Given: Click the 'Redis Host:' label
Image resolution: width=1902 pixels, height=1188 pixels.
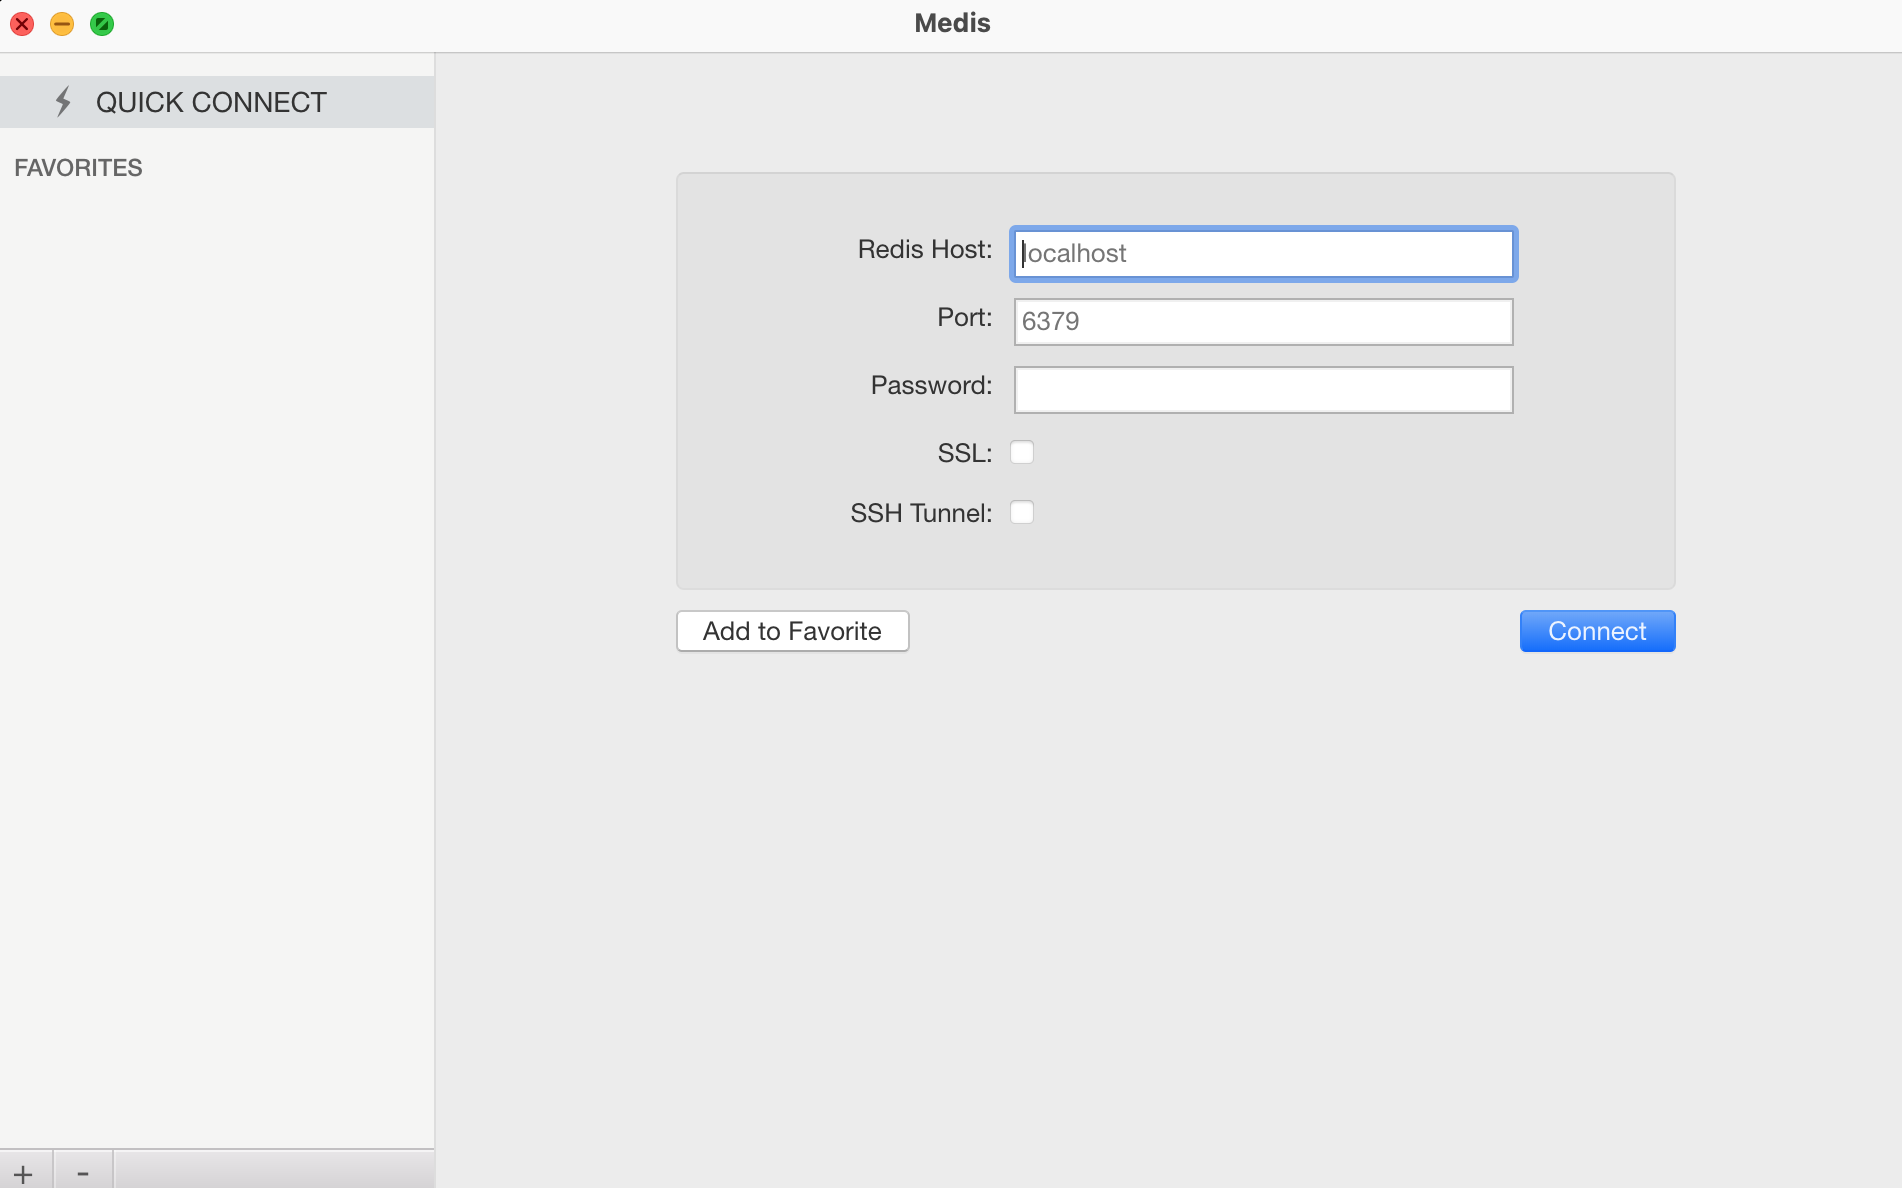Looking at the screenshot, I should coord(924,250).
